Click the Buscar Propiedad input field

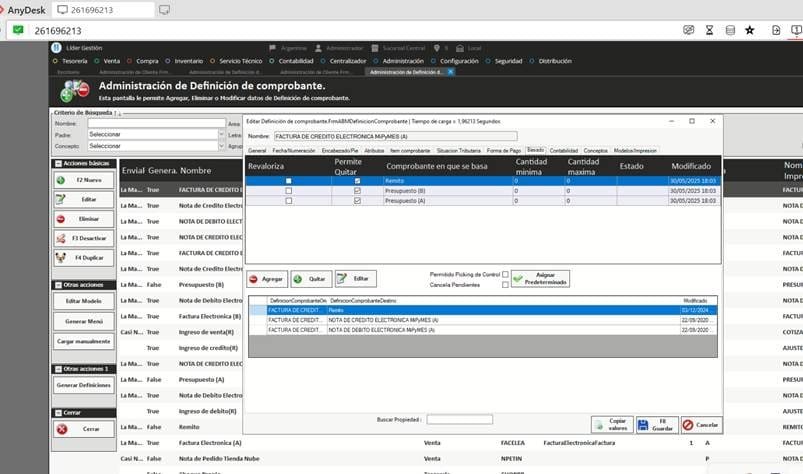click(459, 419)
